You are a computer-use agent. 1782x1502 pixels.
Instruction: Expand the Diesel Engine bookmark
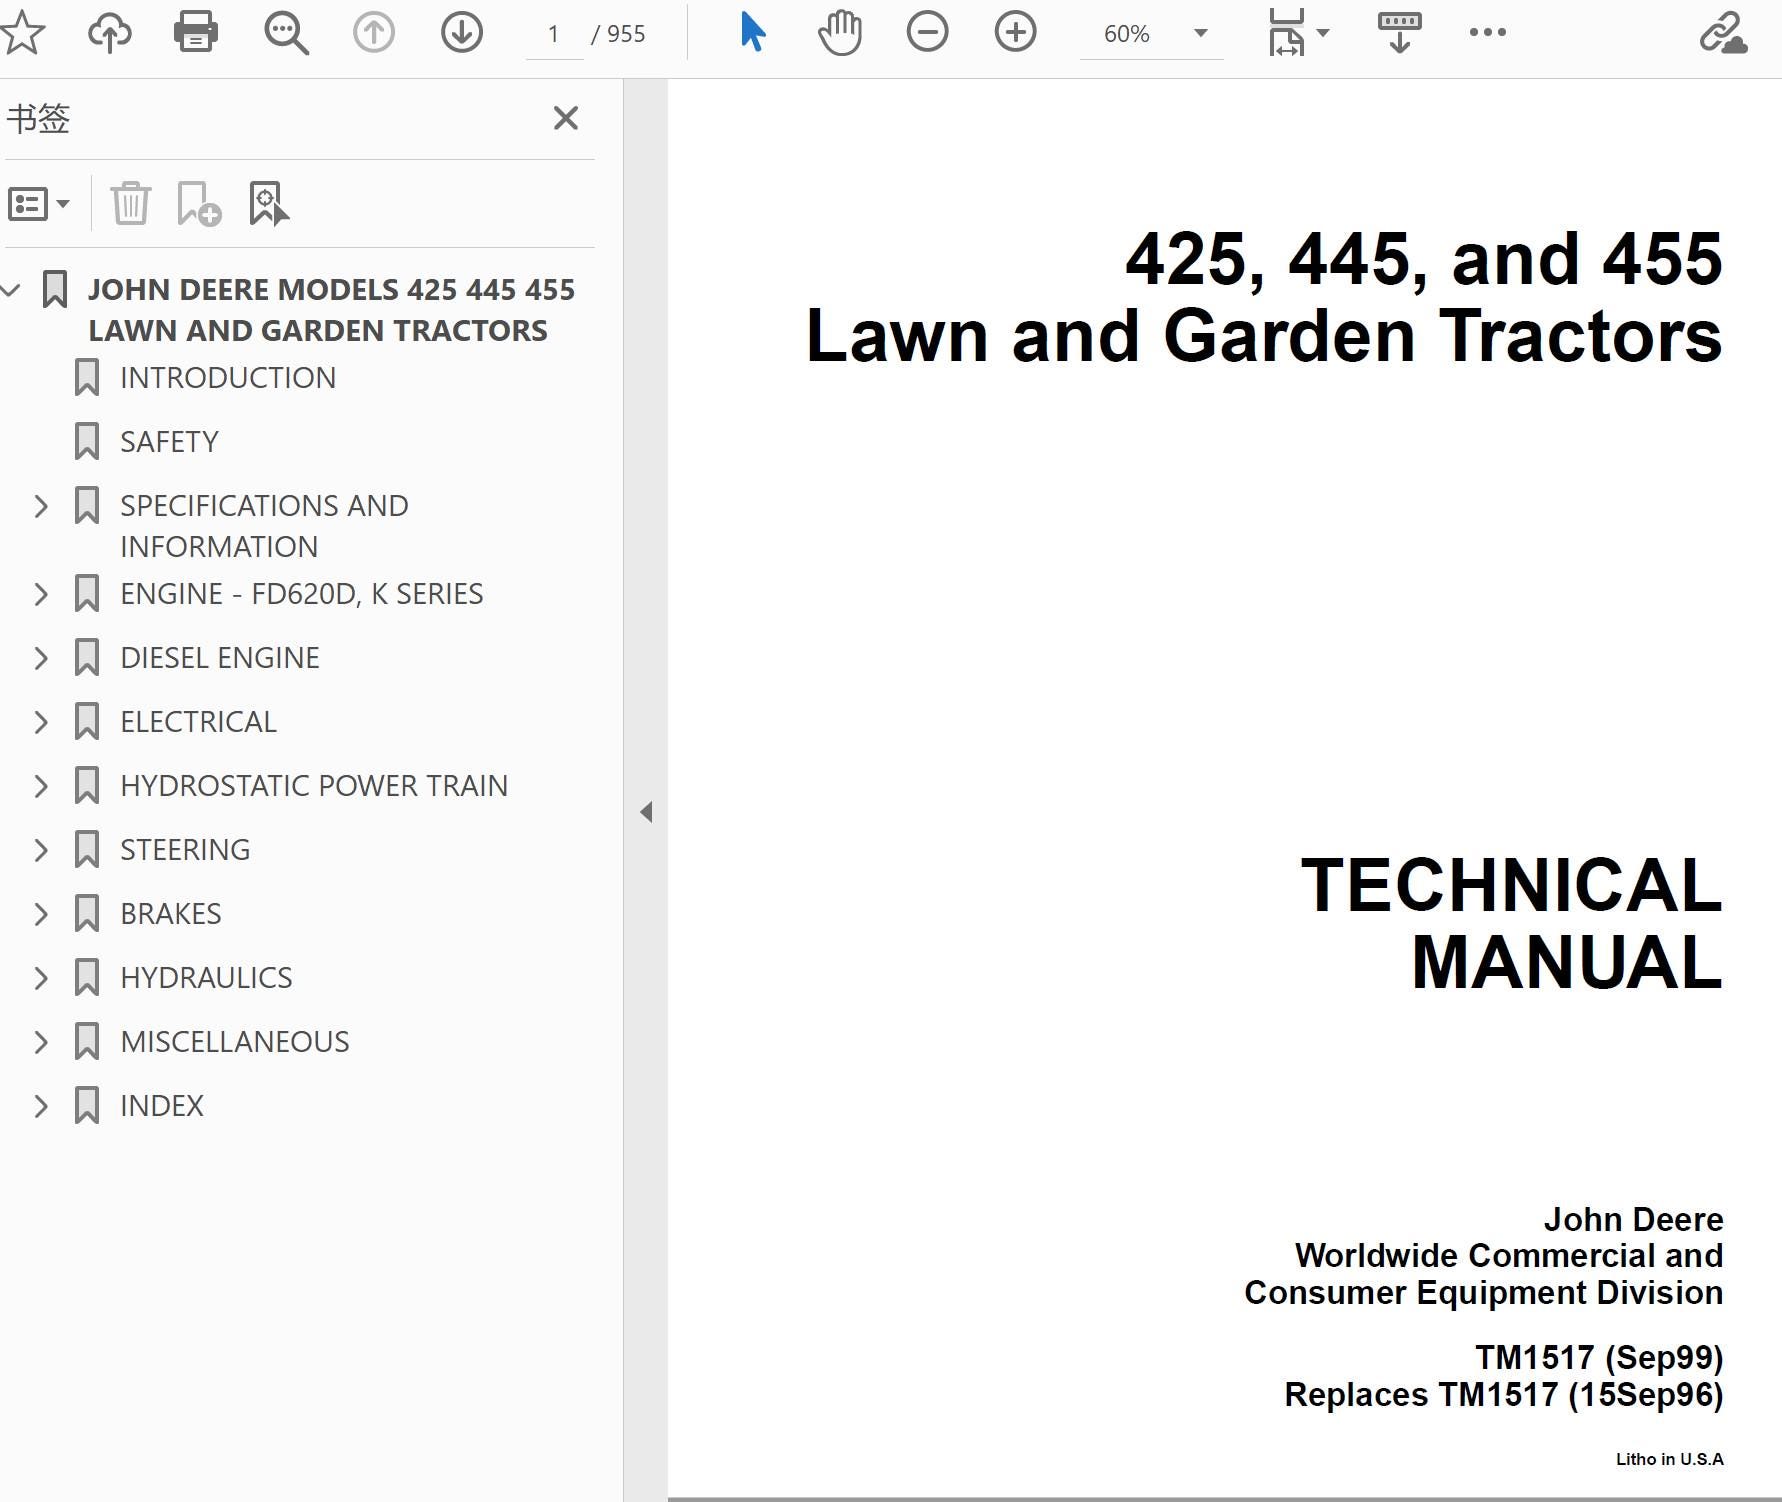[x=41, y=658]
